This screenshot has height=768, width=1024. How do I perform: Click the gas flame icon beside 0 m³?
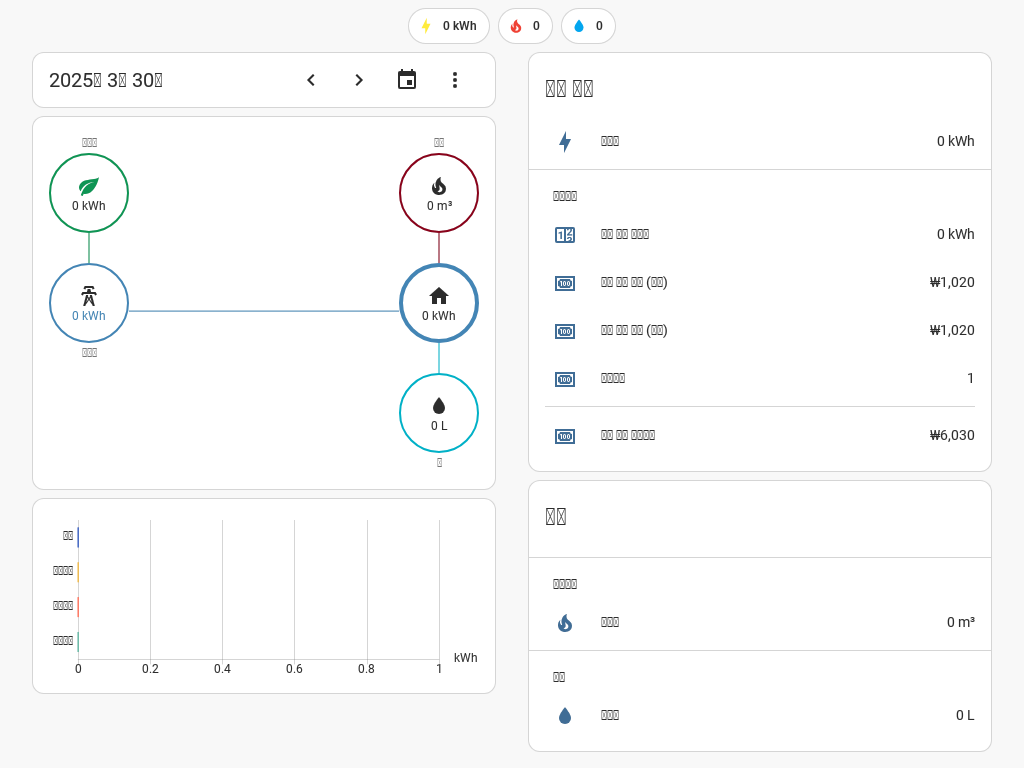(x=565, y=623)
